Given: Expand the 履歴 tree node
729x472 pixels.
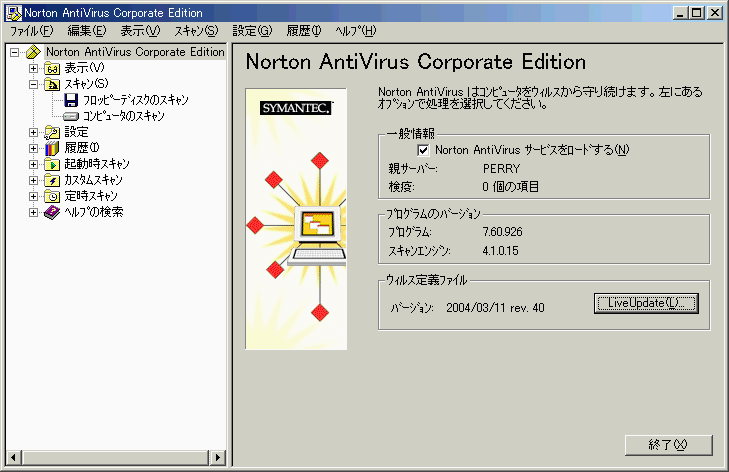Looking at the screenshot, I should coord(33,148).
